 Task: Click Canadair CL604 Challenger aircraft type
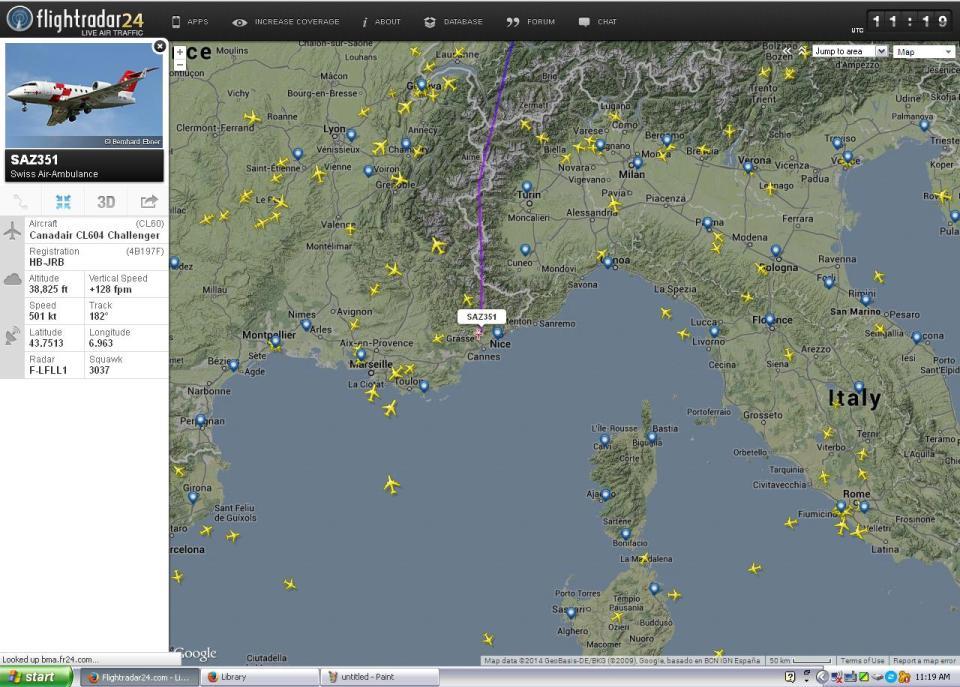tap(94, 235)
